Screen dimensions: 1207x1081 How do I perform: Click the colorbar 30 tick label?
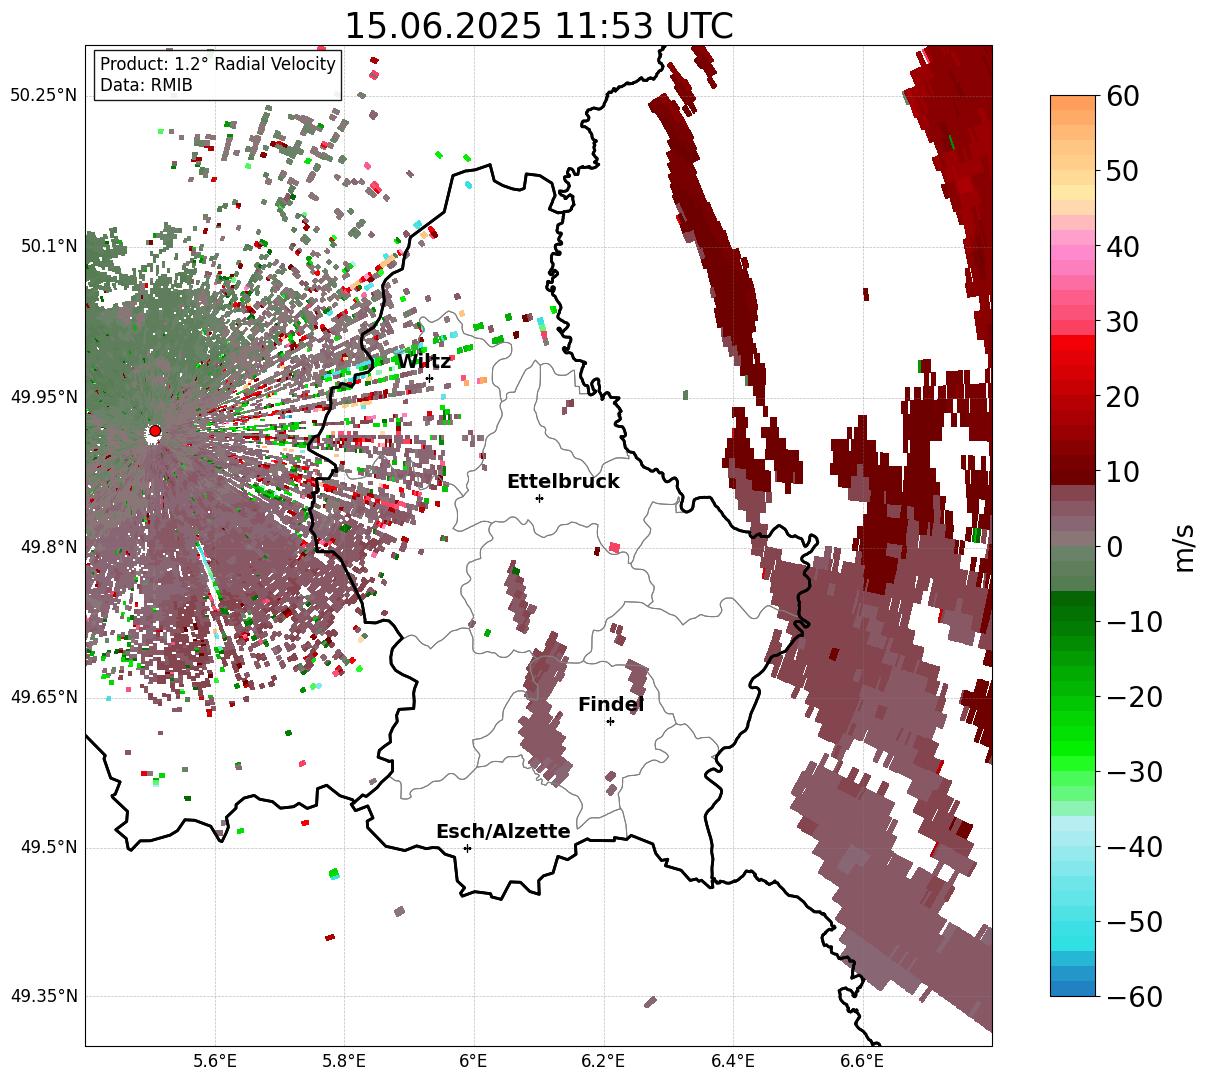tap(1122, 321)
